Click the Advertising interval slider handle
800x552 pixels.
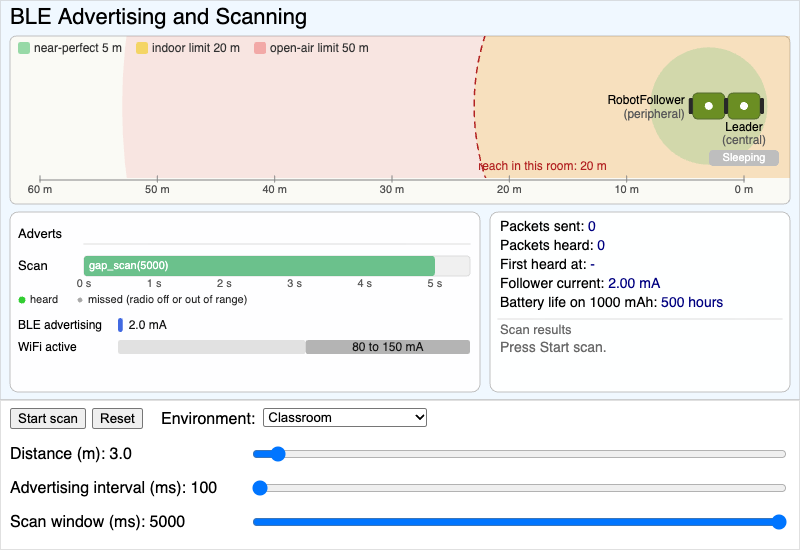click(260, 488)
